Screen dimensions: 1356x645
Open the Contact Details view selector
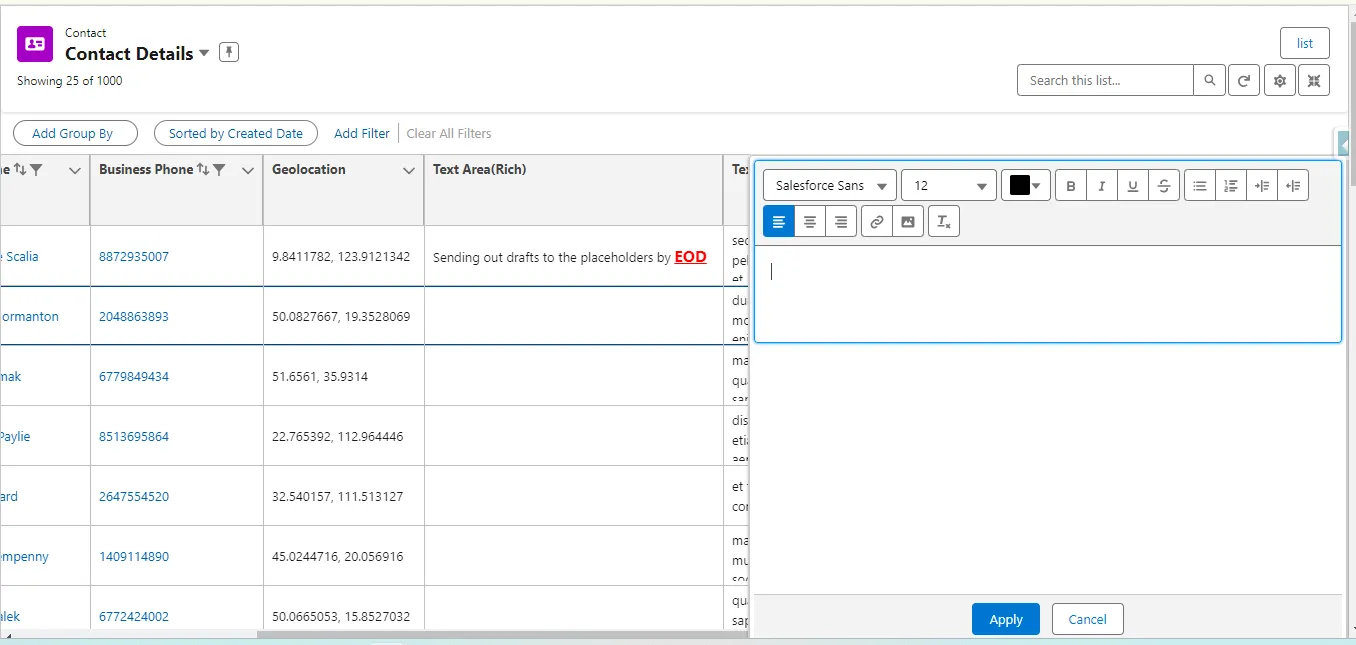point(204,53)
